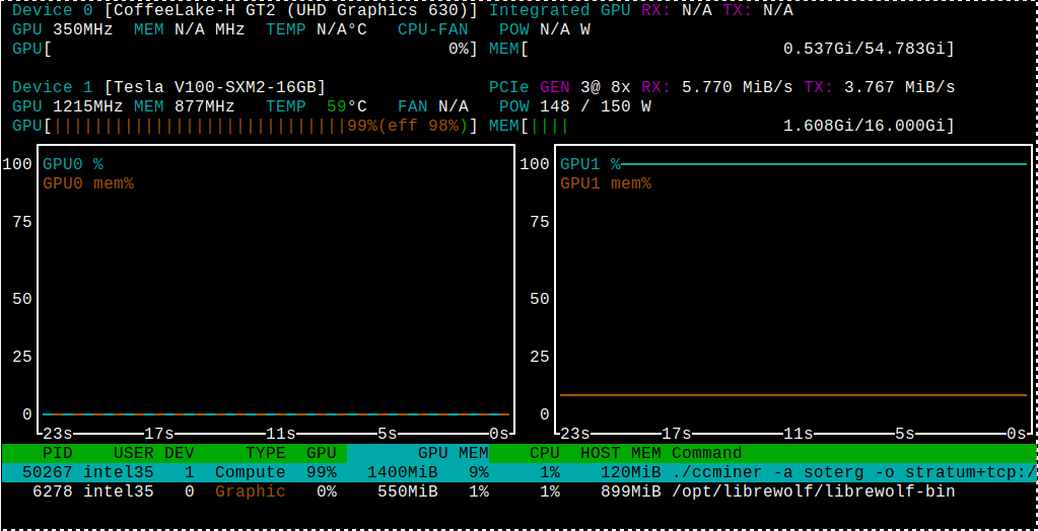1038x531 pixels.
Task: Click the GPU 1215MHz clock reading
Action: click(x=68, y=107)
